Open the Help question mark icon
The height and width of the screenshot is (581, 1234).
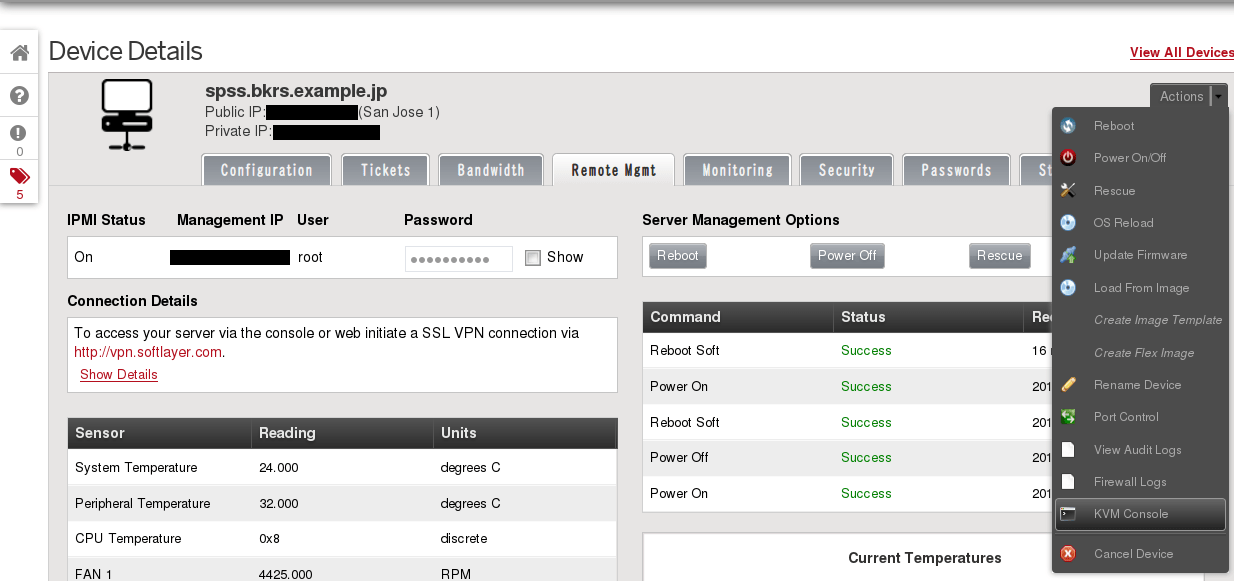(19, 96)
